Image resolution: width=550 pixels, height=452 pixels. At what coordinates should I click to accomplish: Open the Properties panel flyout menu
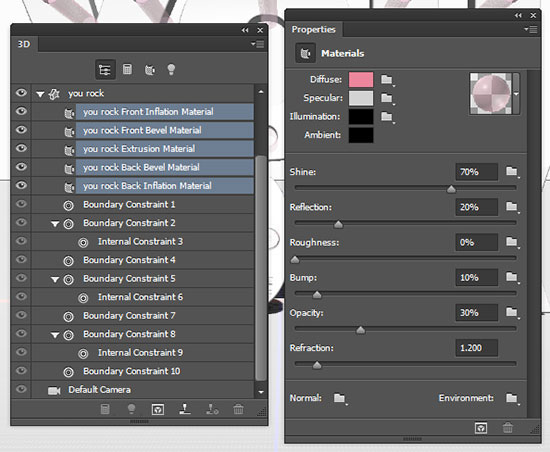pyautogui.click(x=531, y=29)
